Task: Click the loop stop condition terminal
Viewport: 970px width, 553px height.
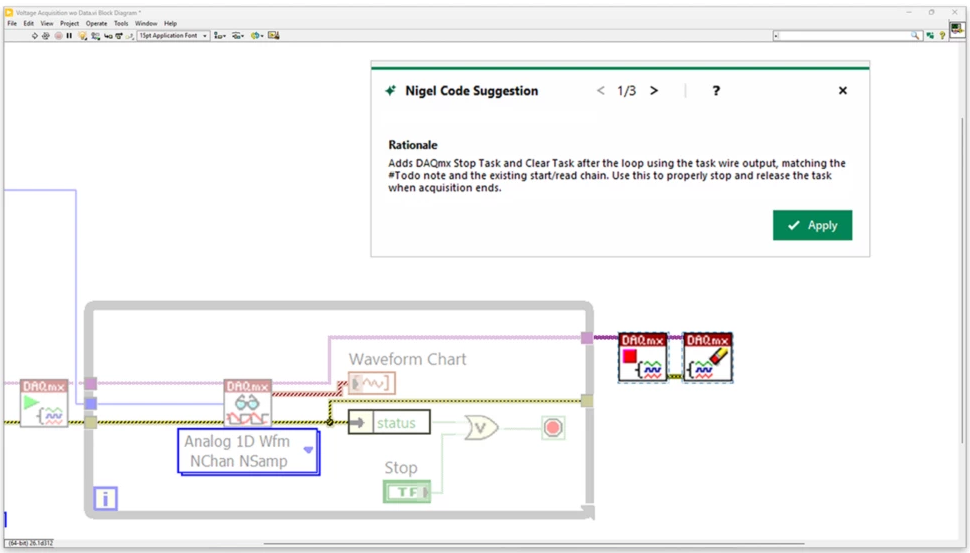Action: (553, 427)
